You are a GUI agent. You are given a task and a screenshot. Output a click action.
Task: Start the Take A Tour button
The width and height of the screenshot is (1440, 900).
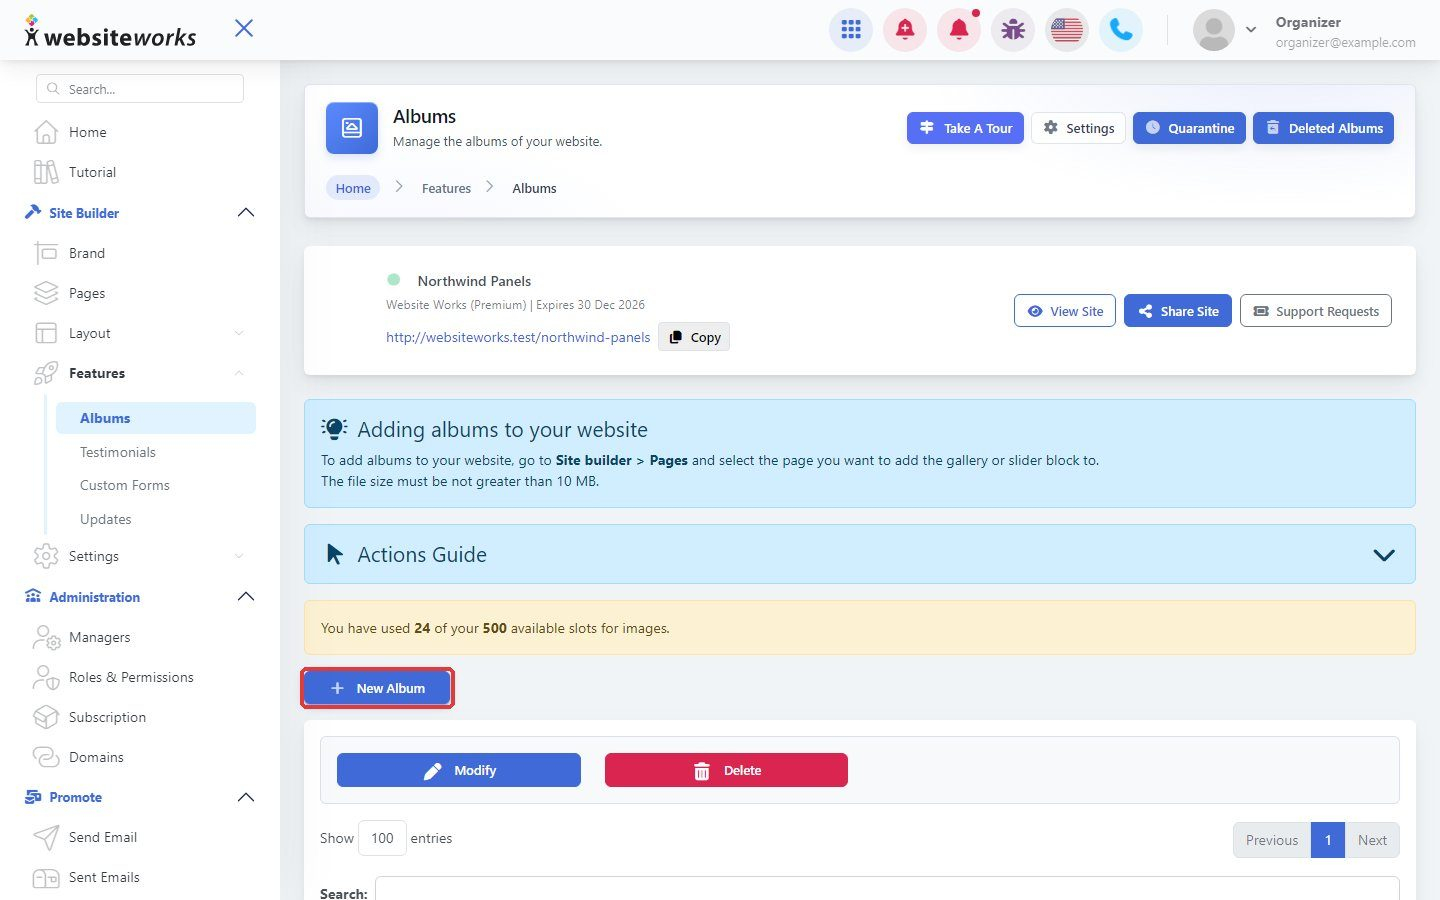[965, 128]
